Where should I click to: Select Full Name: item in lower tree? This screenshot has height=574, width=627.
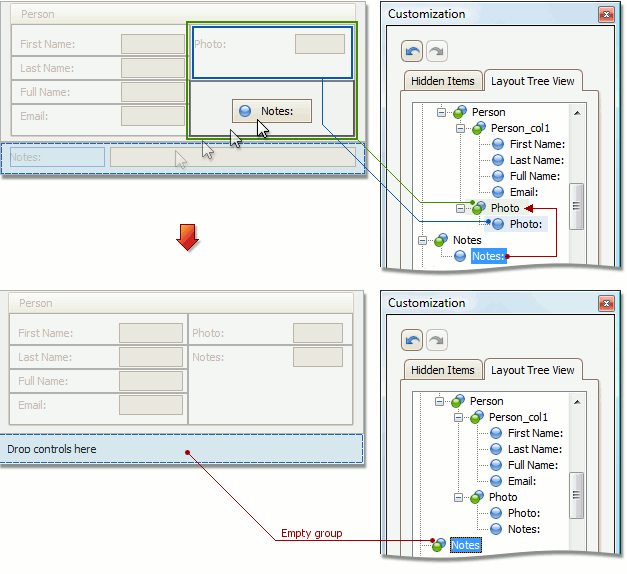[x=533, y=465]
